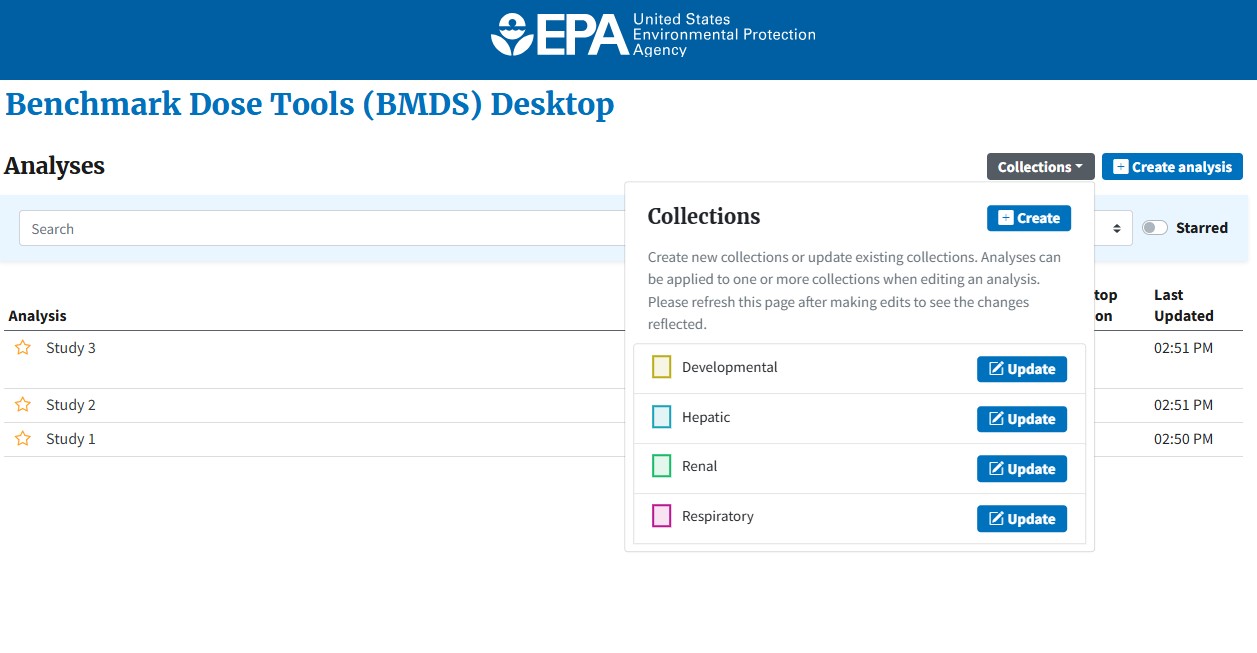Viewport: 1257px width, 653px height.
Task: Star the Study 3 analysis
Action: [x=23, y=348]
